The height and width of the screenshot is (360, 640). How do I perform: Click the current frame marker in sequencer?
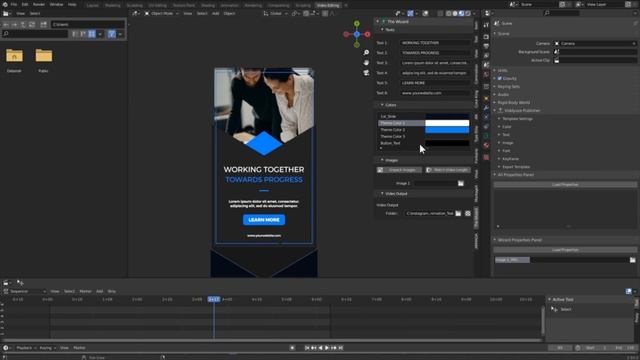(214, 300)
